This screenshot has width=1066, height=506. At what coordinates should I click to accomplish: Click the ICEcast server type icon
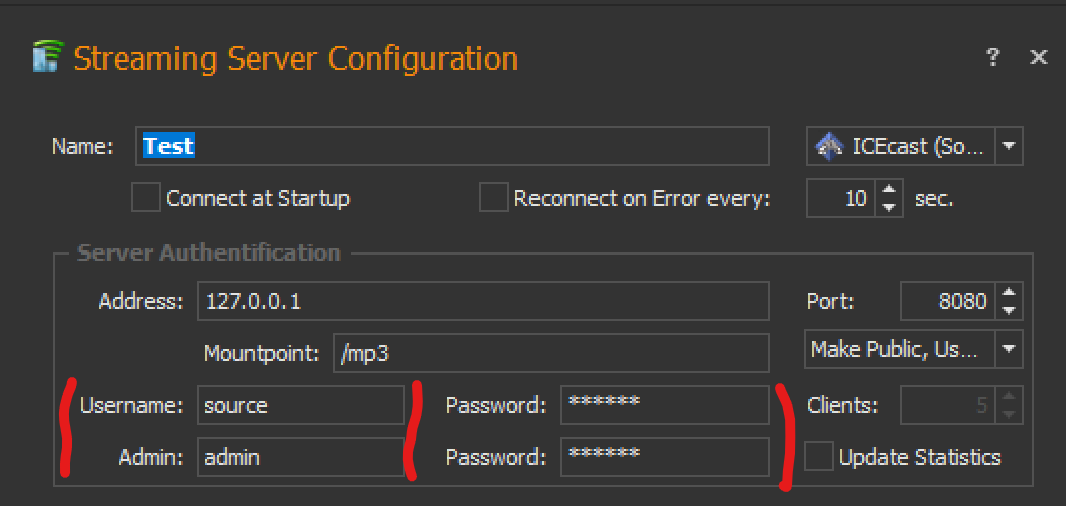click(829, 147)
